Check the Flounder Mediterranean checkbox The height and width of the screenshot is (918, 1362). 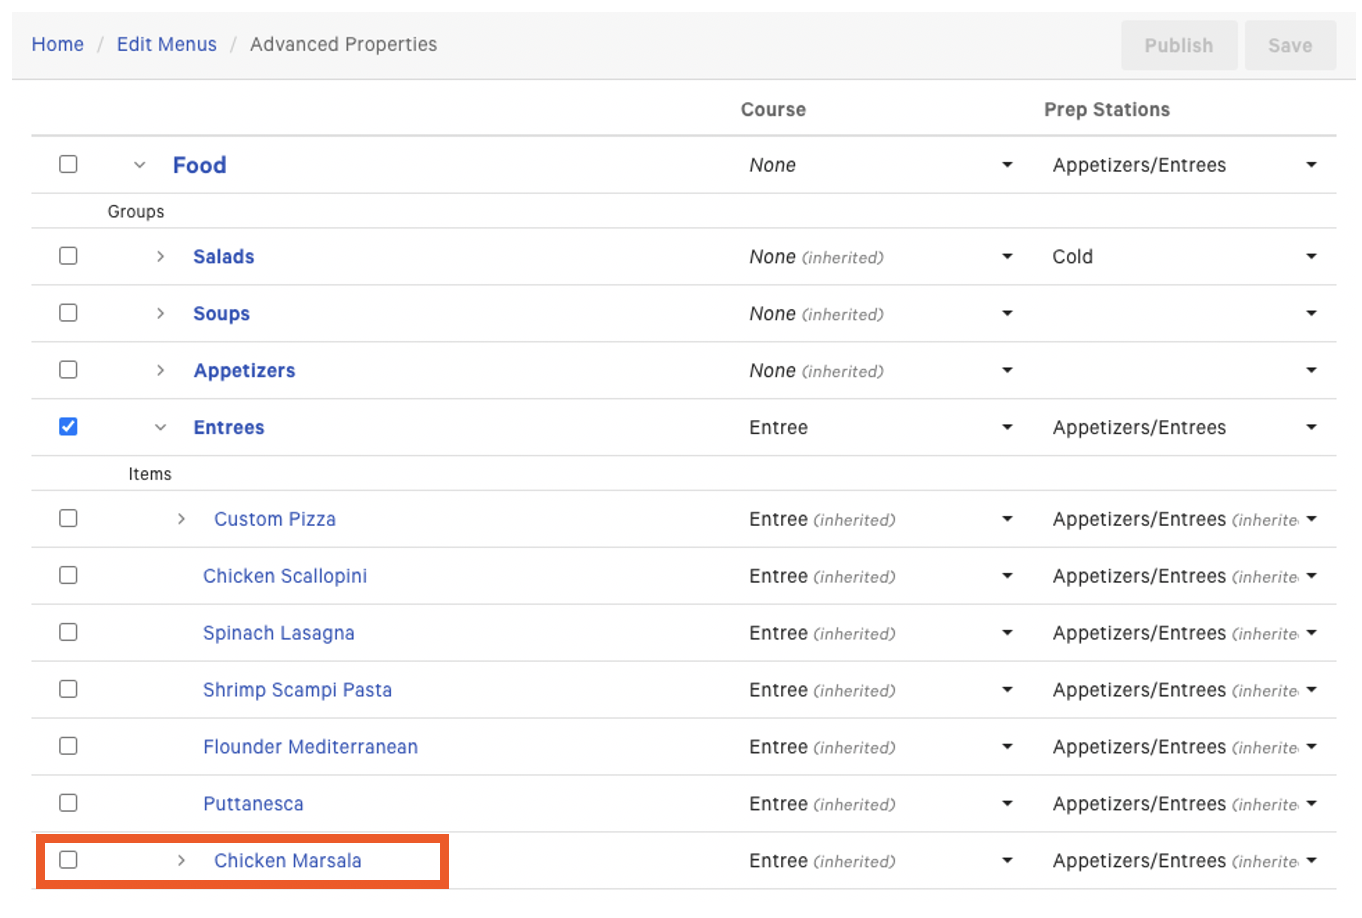tap(68, 746)
